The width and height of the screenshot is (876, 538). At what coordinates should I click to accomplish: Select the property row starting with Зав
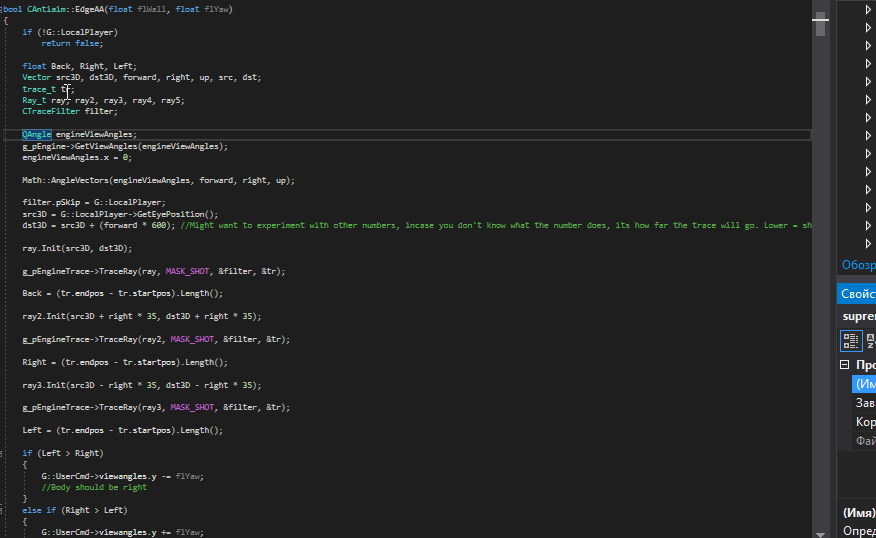(x=864, y=403)
